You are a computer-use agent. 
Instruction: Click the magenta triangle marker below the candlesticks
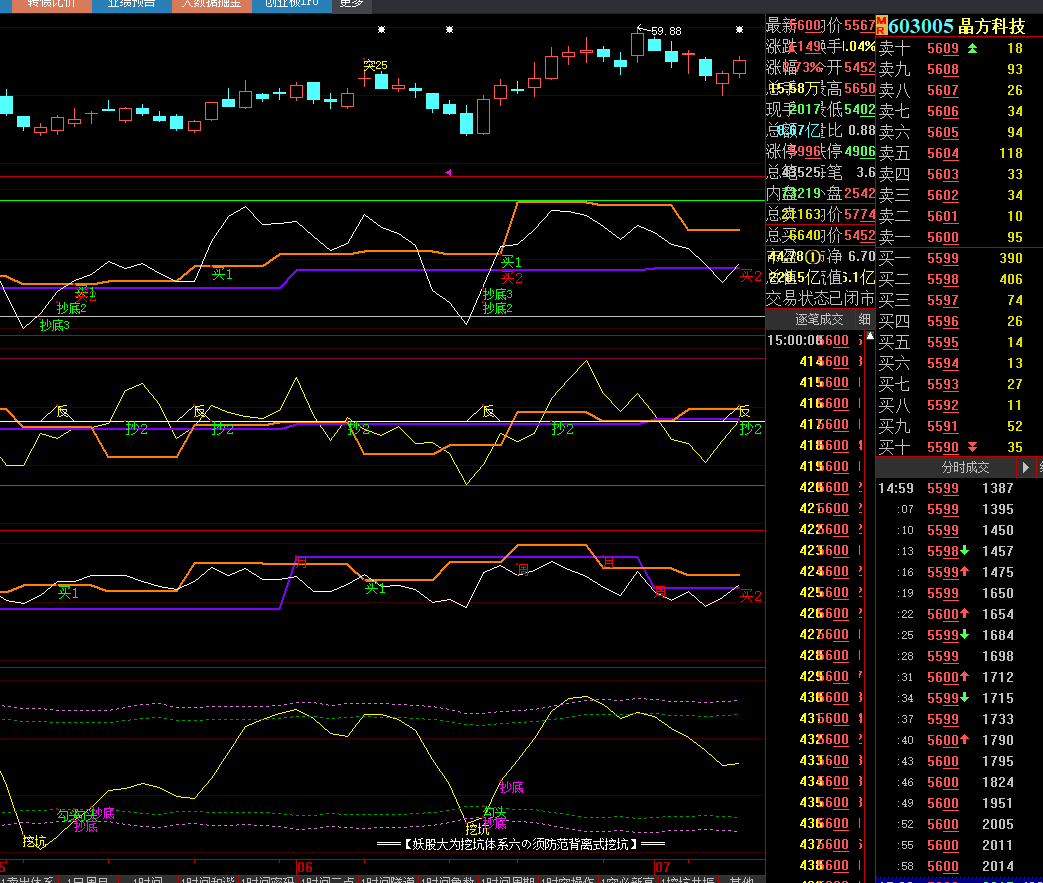tap(448, 172)
